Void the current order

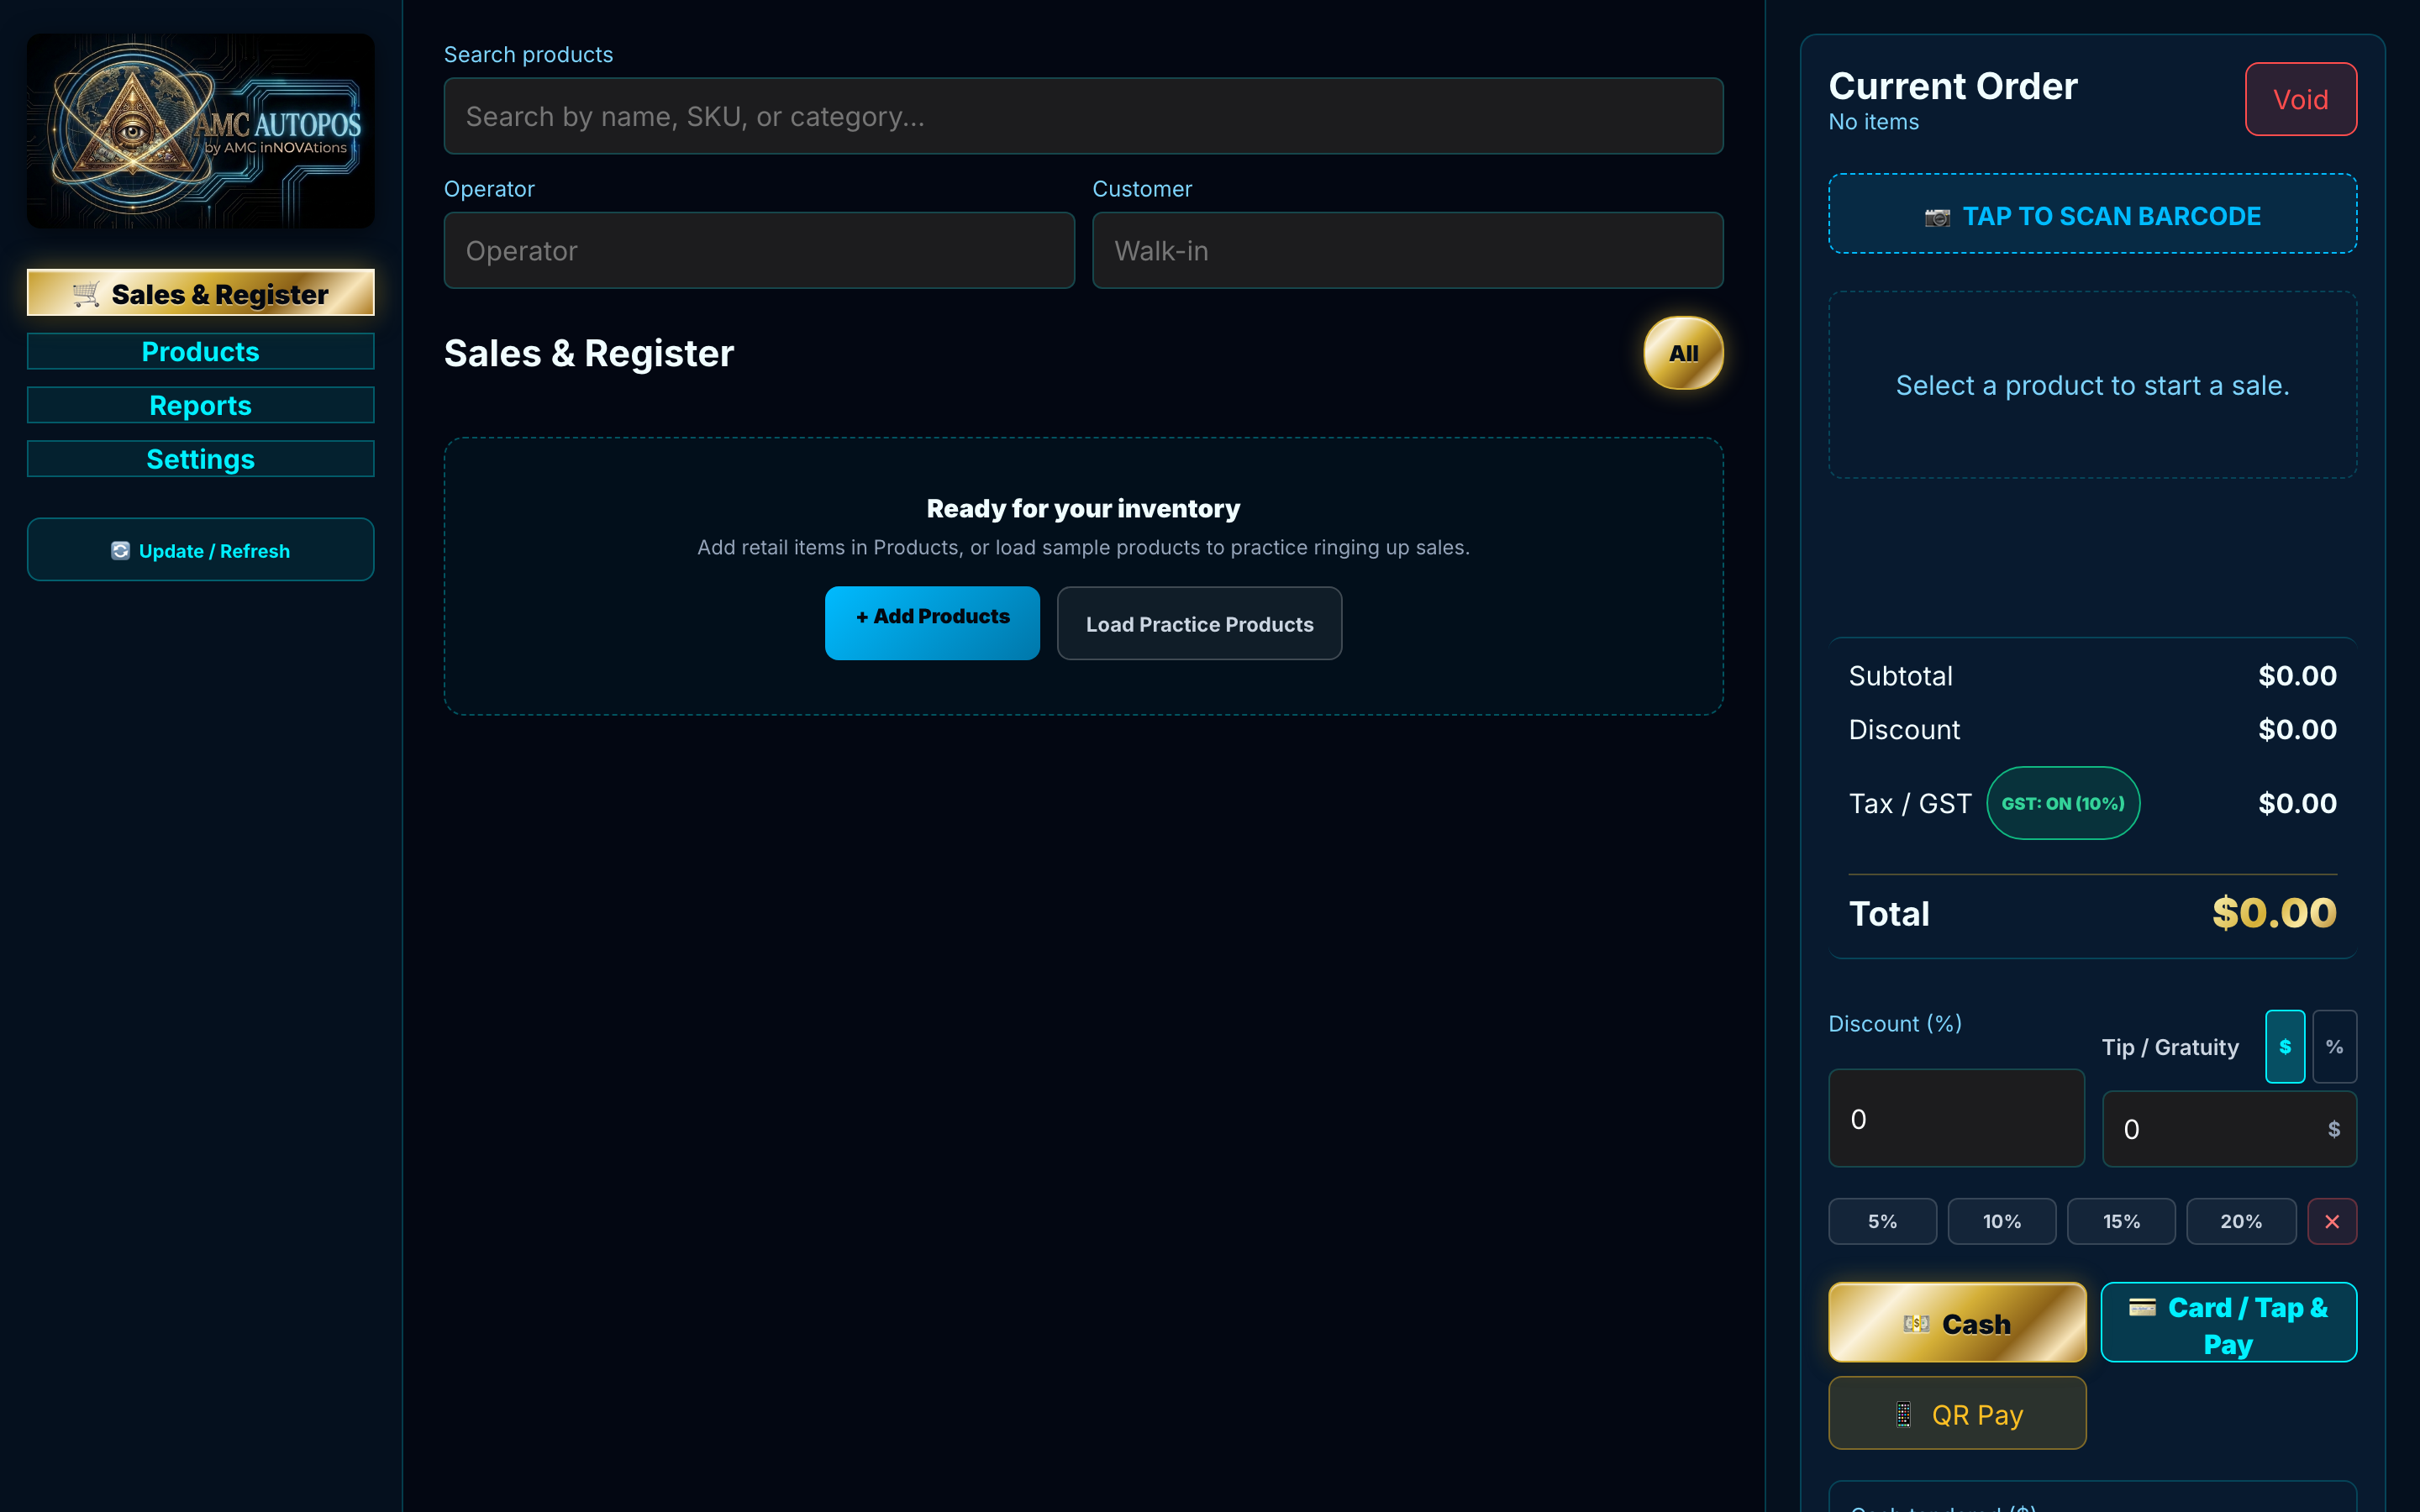(2300, 99)
